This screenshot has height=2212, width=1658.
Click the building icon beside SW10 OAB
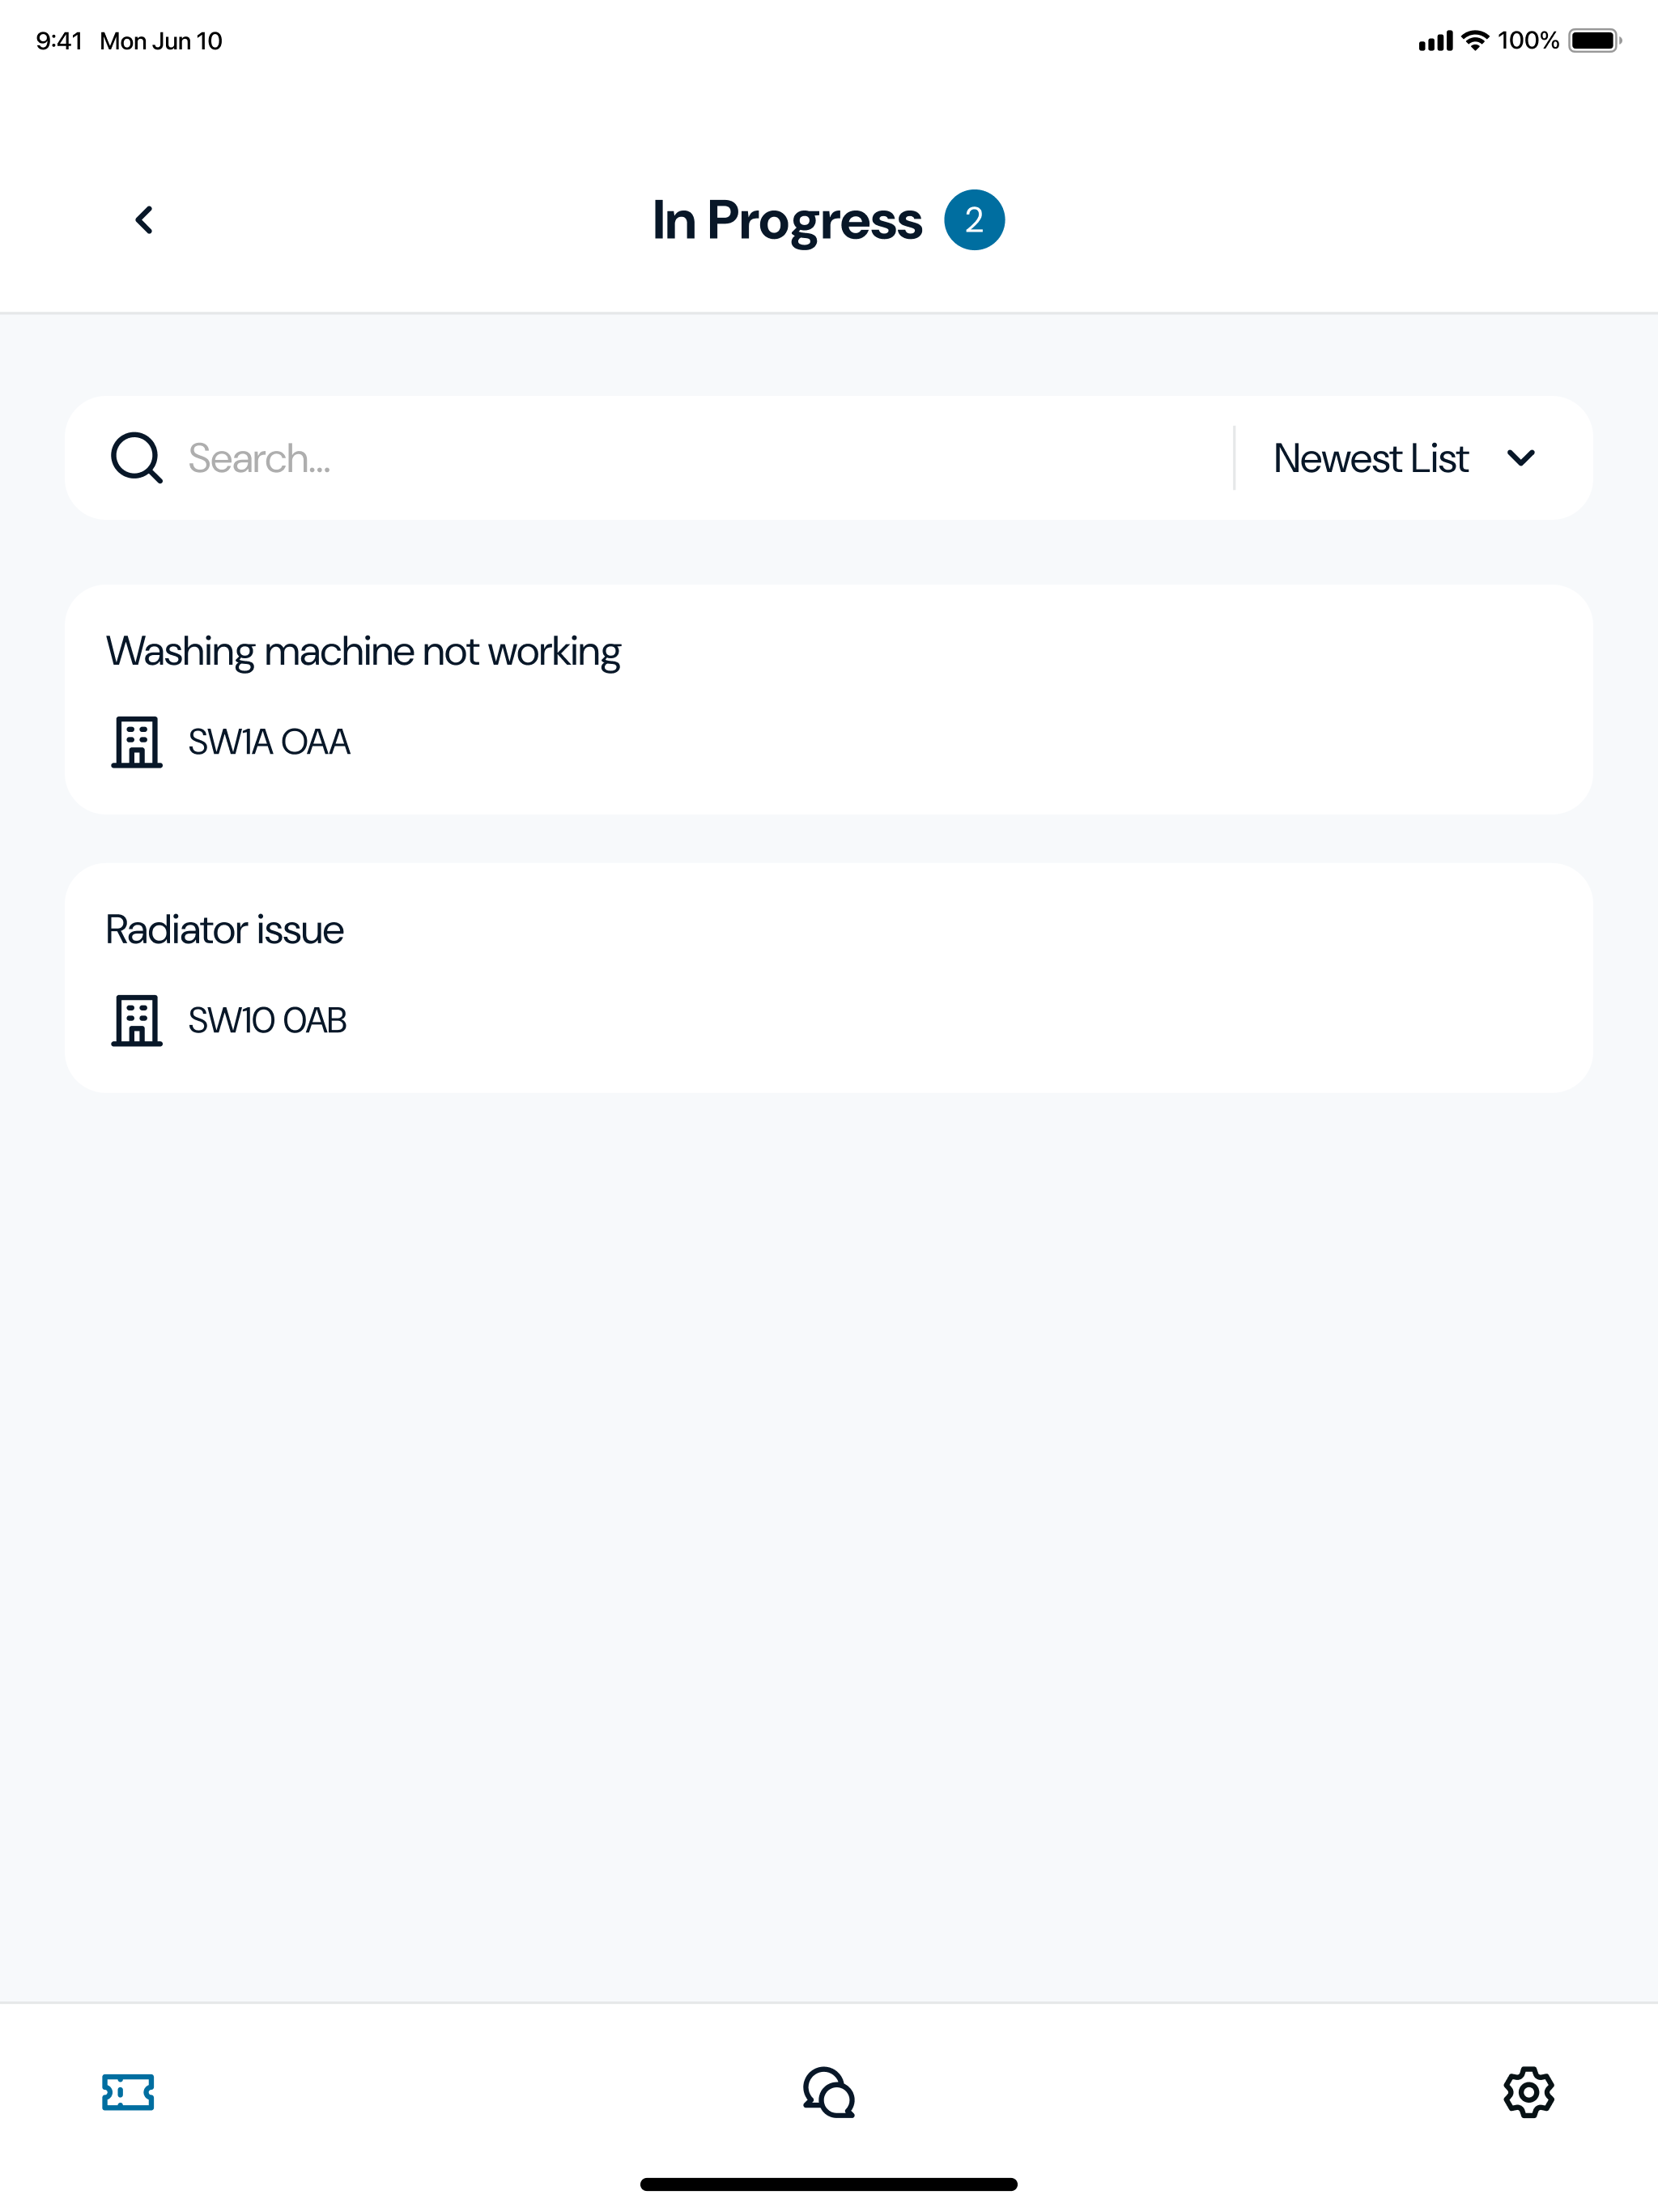click(137, 1020)
